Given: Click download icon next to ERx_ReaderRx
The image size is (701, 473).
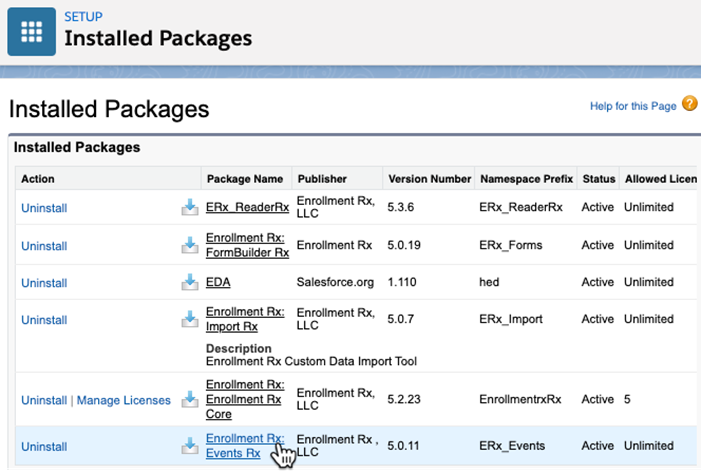Looking at the screenshot, I should tap(190, 208).
